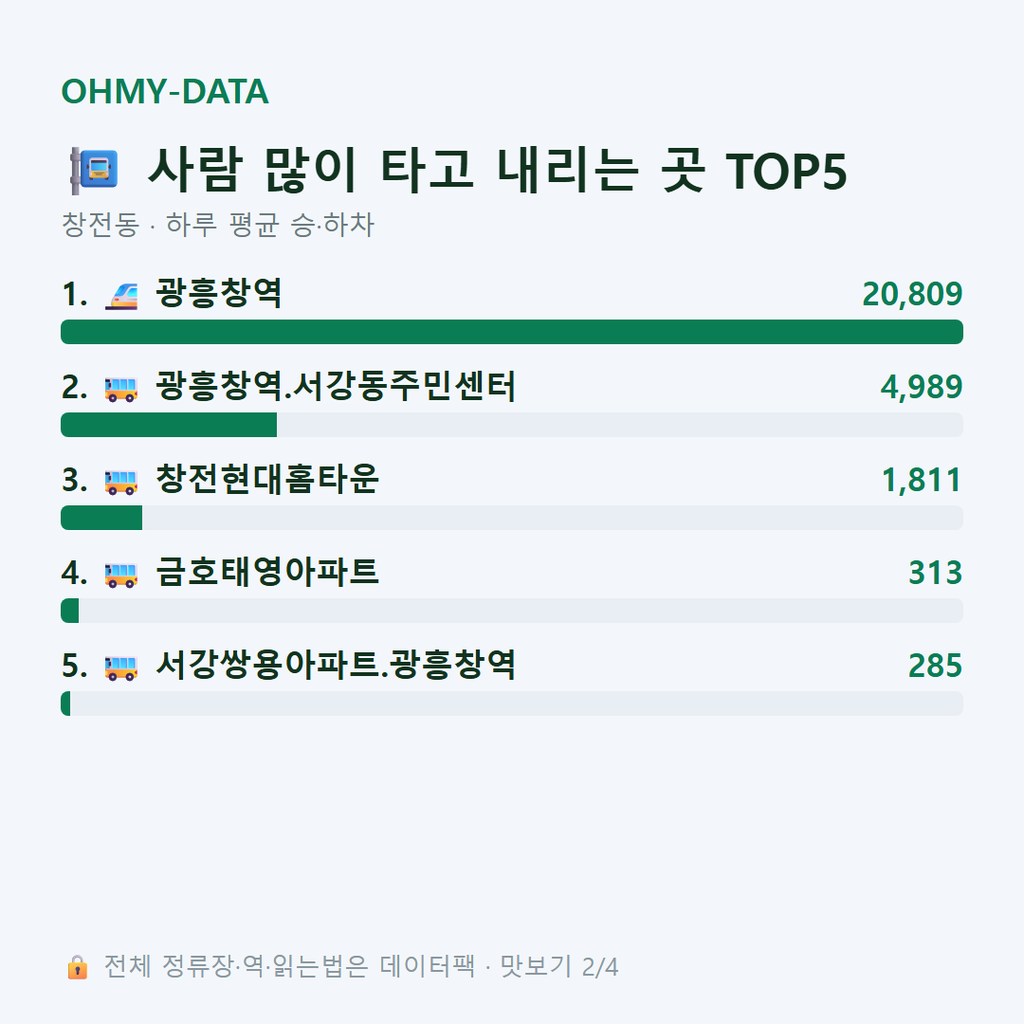Select the 금호태영아파트 stop name
This screenshot has width=1024, height=1024.
coord(267,571)
